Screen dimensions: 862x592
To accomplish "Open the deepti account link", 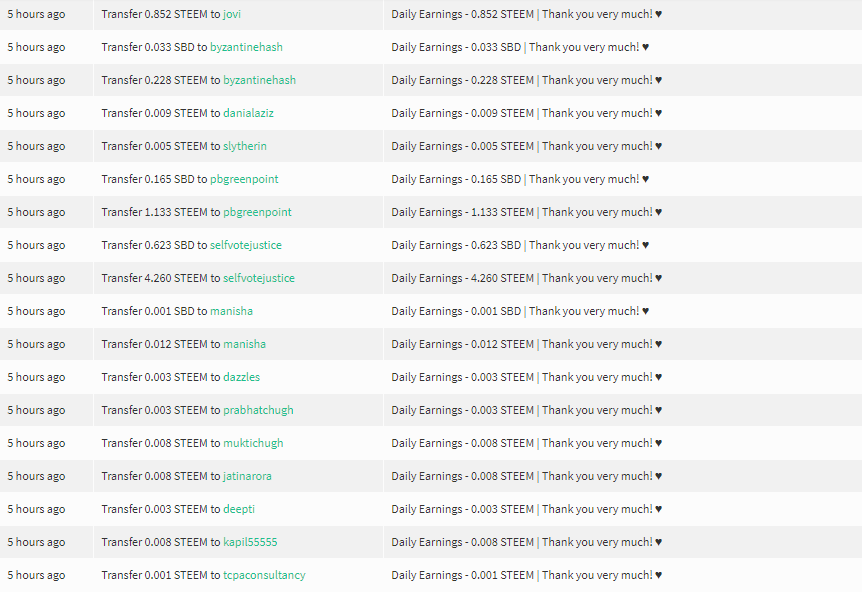I will click(x=239, y=509).
